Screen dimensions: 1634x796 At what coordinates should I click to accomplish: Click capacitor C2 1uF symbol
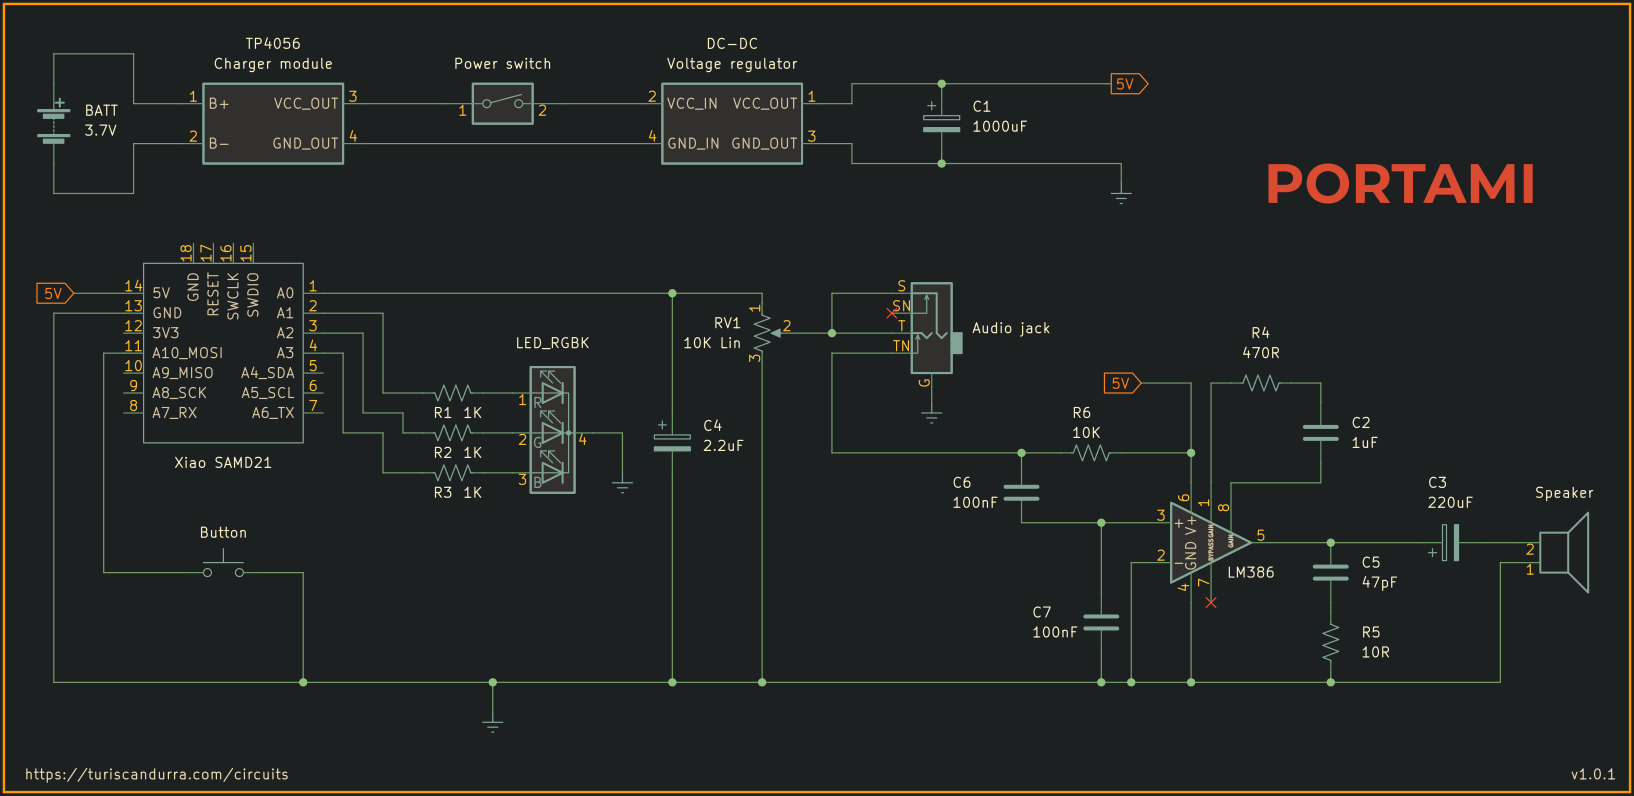tap(1321, 432)
